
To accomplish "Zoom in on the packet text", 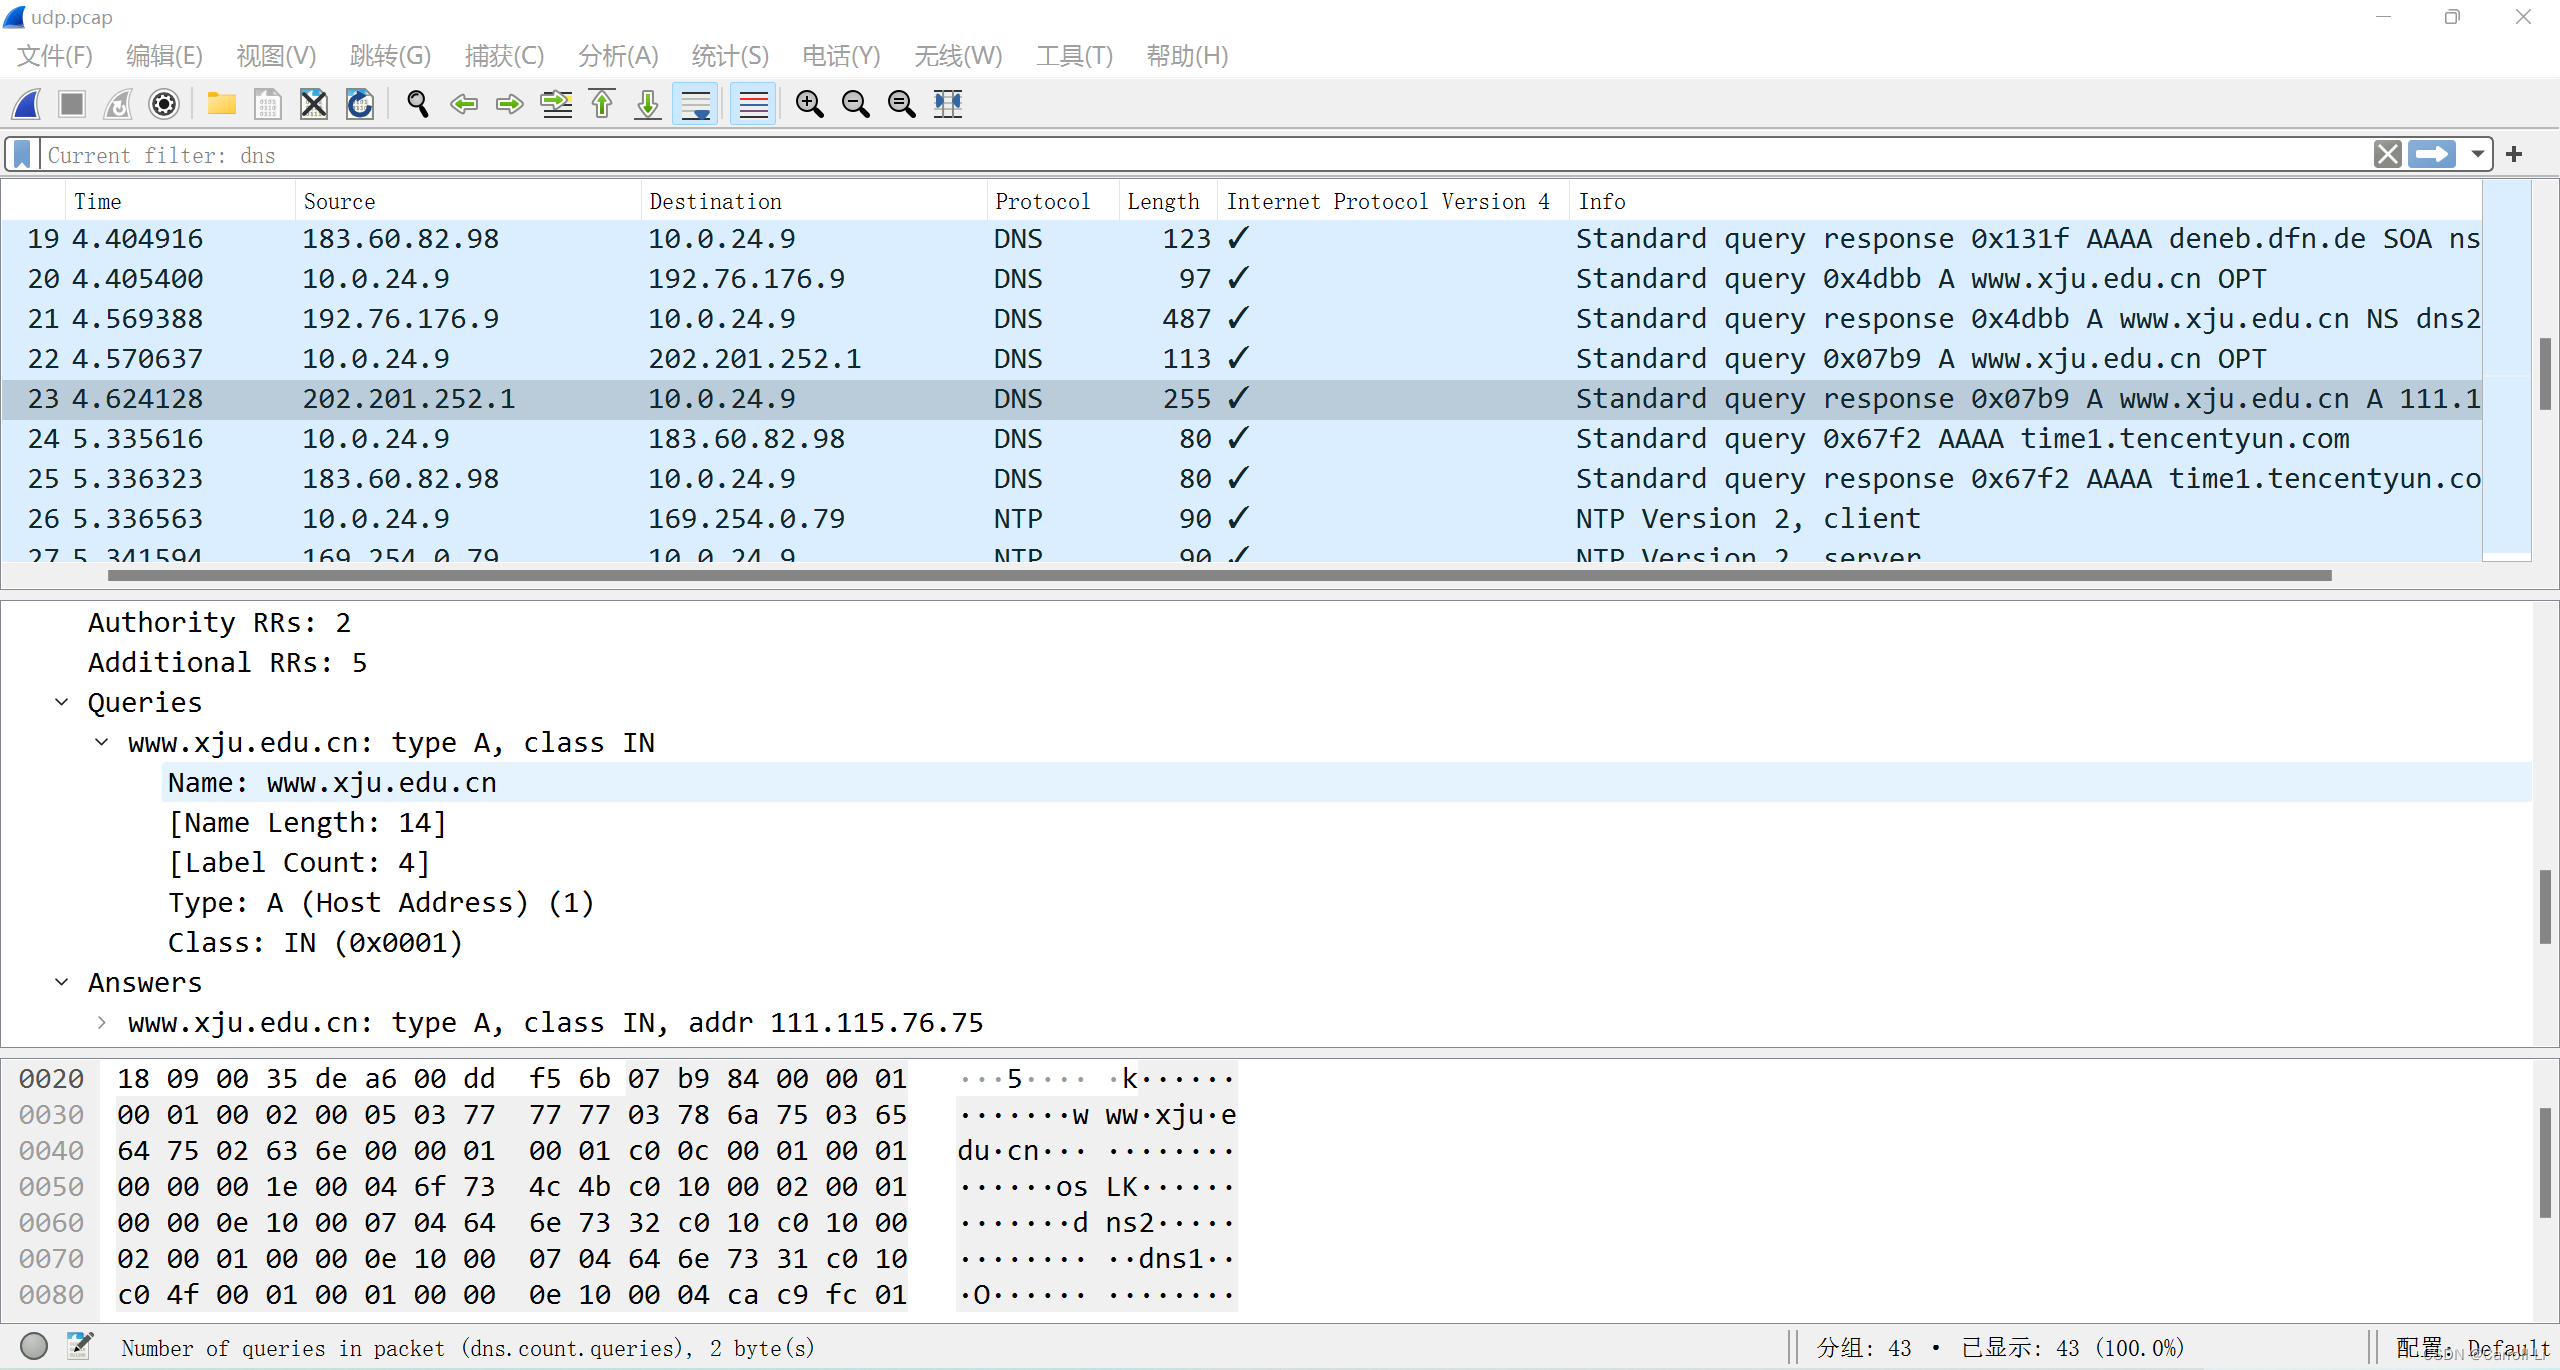I will coord(809,104).
